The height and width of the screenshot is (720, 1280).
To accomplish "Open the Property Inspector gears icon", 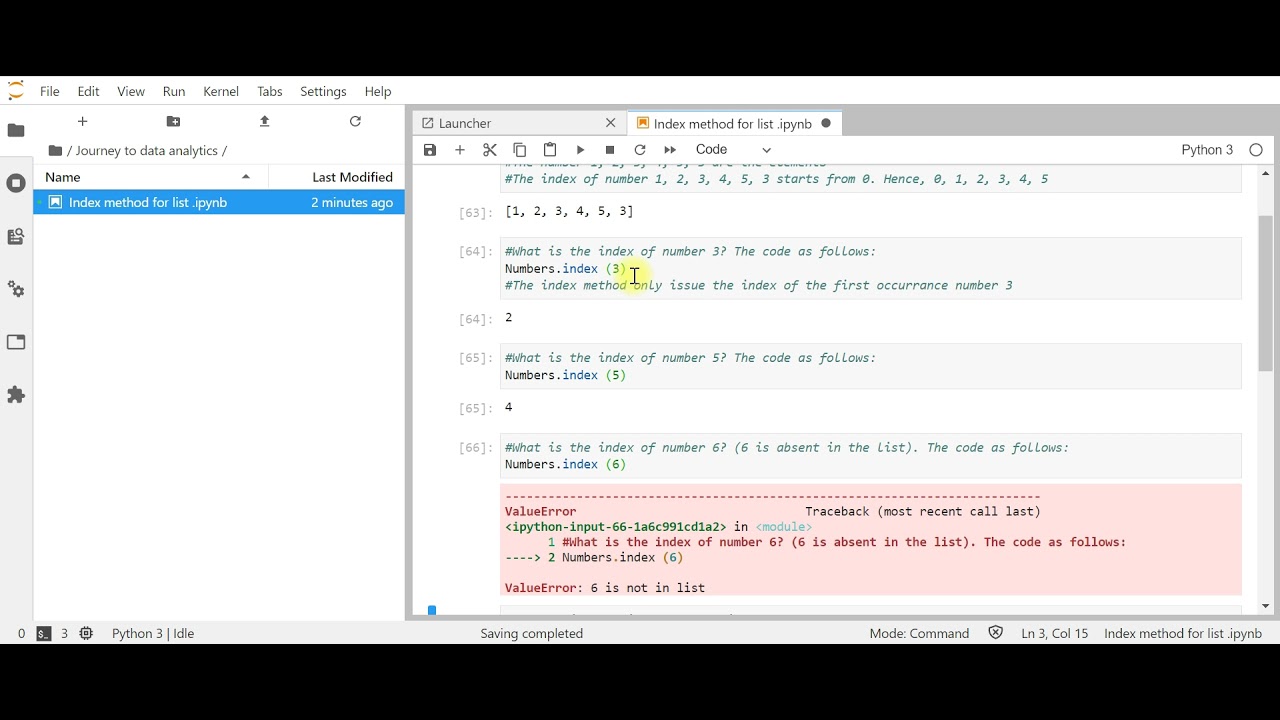I will [16, 289].
